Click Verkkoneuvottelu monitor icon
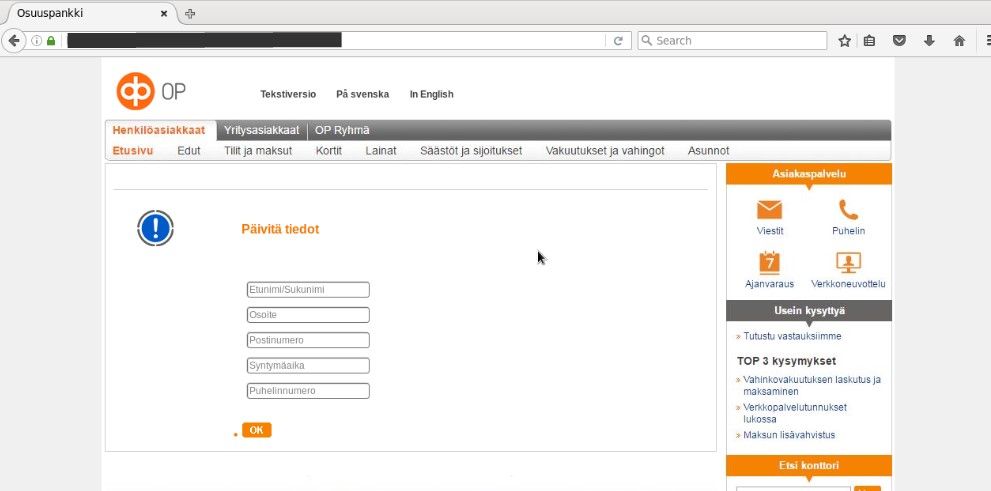991x491 pixels. (848, 262)
